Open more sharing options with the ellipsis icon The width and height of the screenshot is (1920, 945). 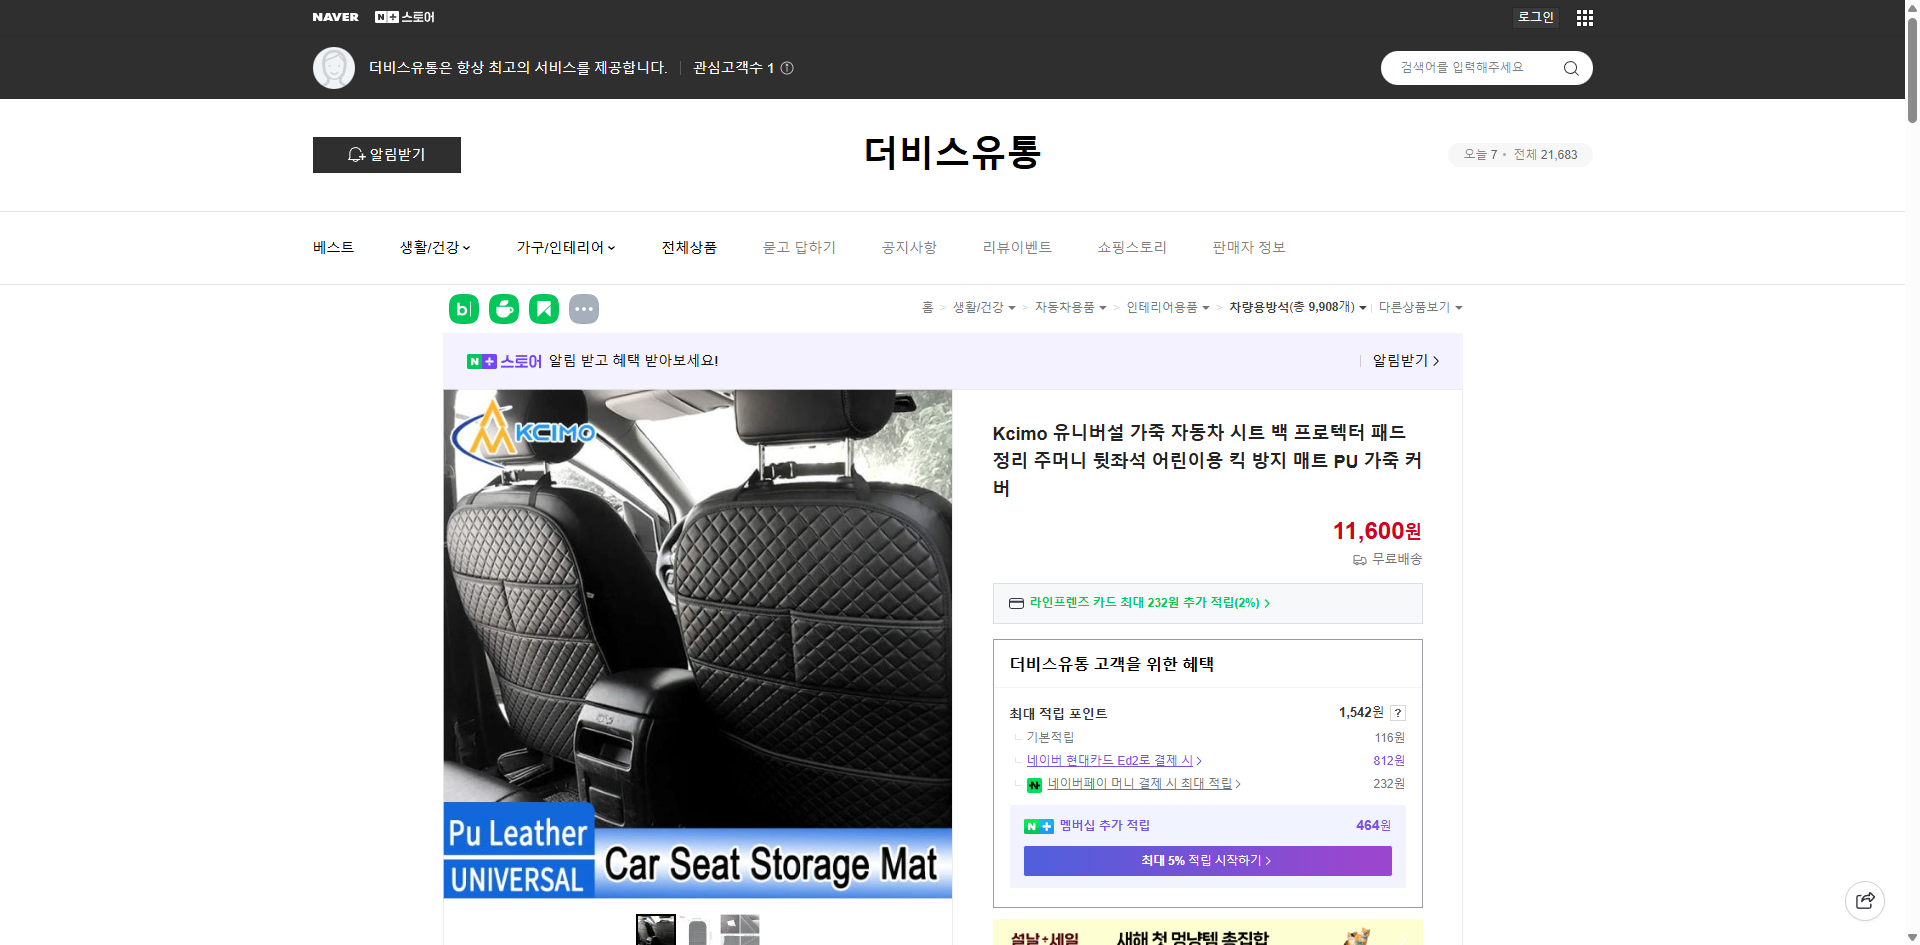coord(584,309)
